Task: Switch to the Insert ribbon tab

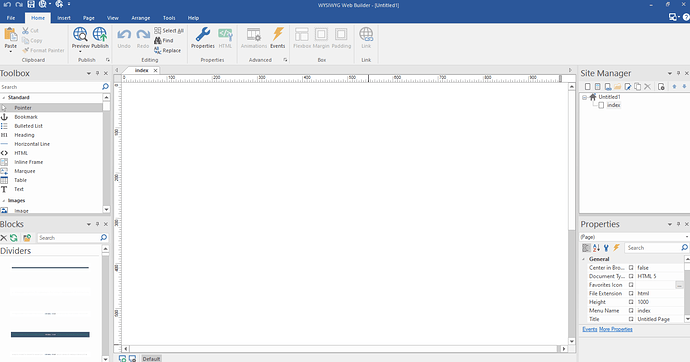Action: coord(64,18)
